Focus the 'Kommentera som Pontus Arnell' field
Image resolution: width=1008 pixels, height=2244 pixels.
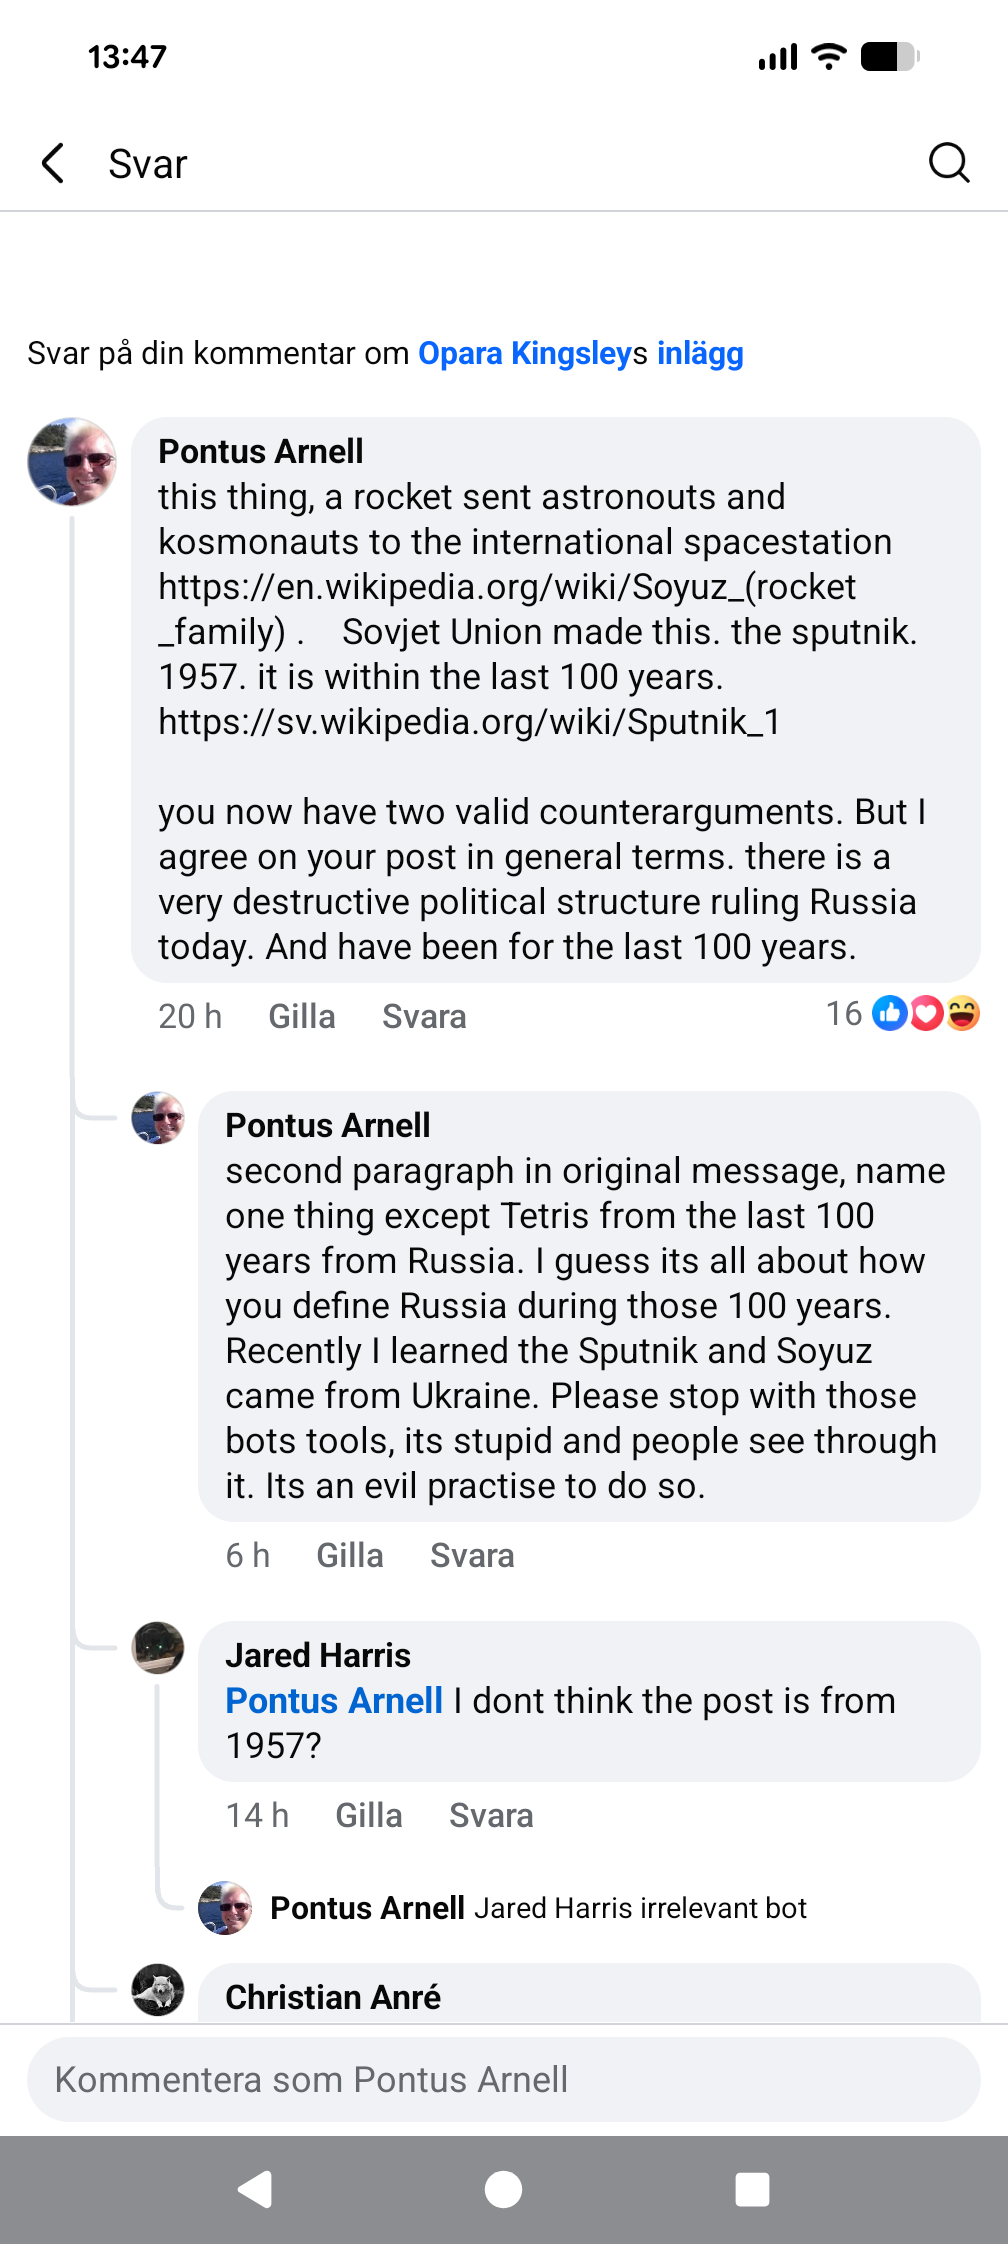click(503, 2079)
